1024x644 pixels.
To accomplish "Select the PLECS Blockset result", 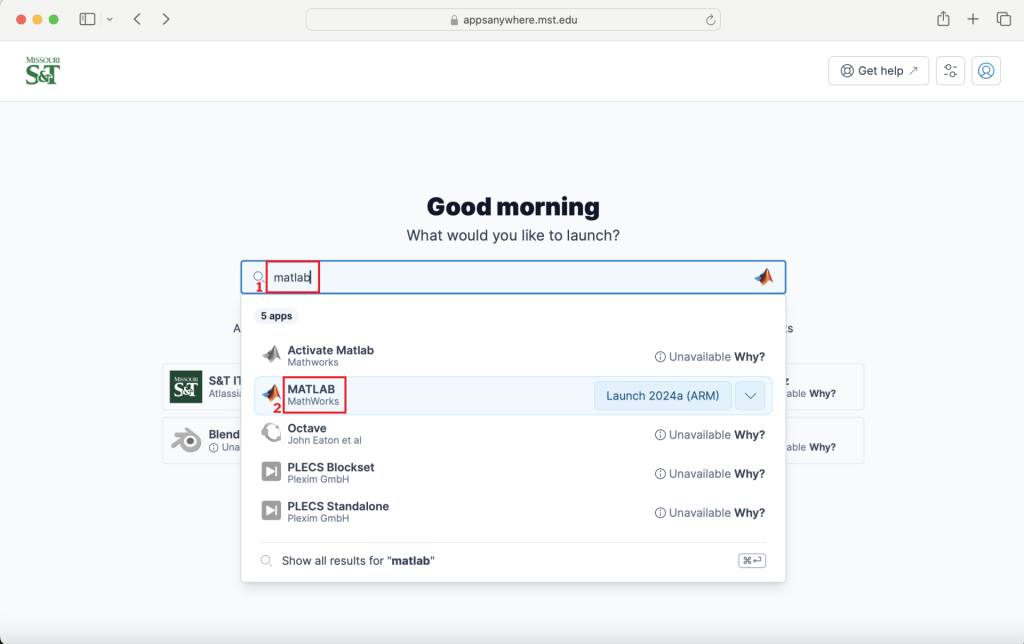I will [x=513, y=473].
